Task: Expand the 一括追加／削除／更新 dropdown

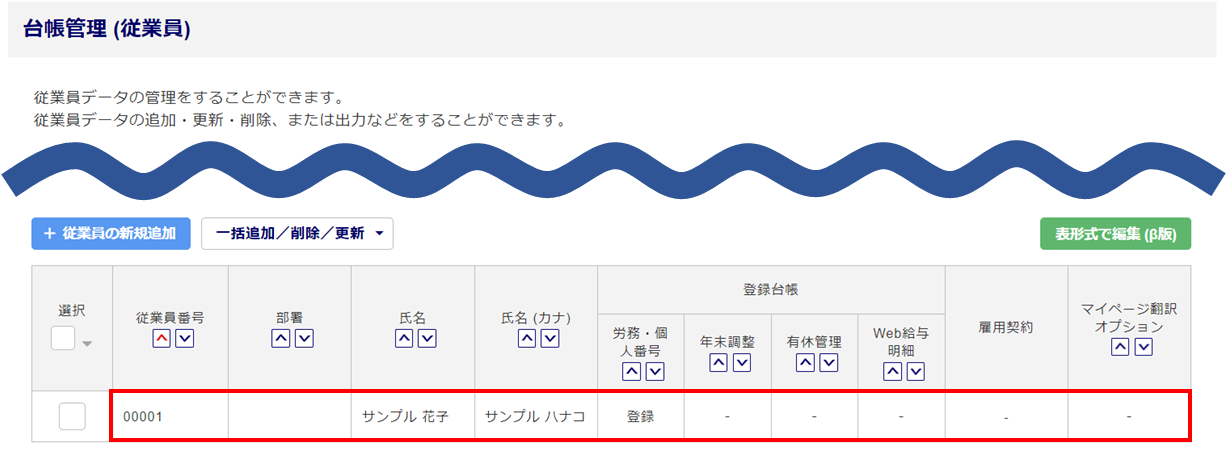Action: click(x=297, y=234)
